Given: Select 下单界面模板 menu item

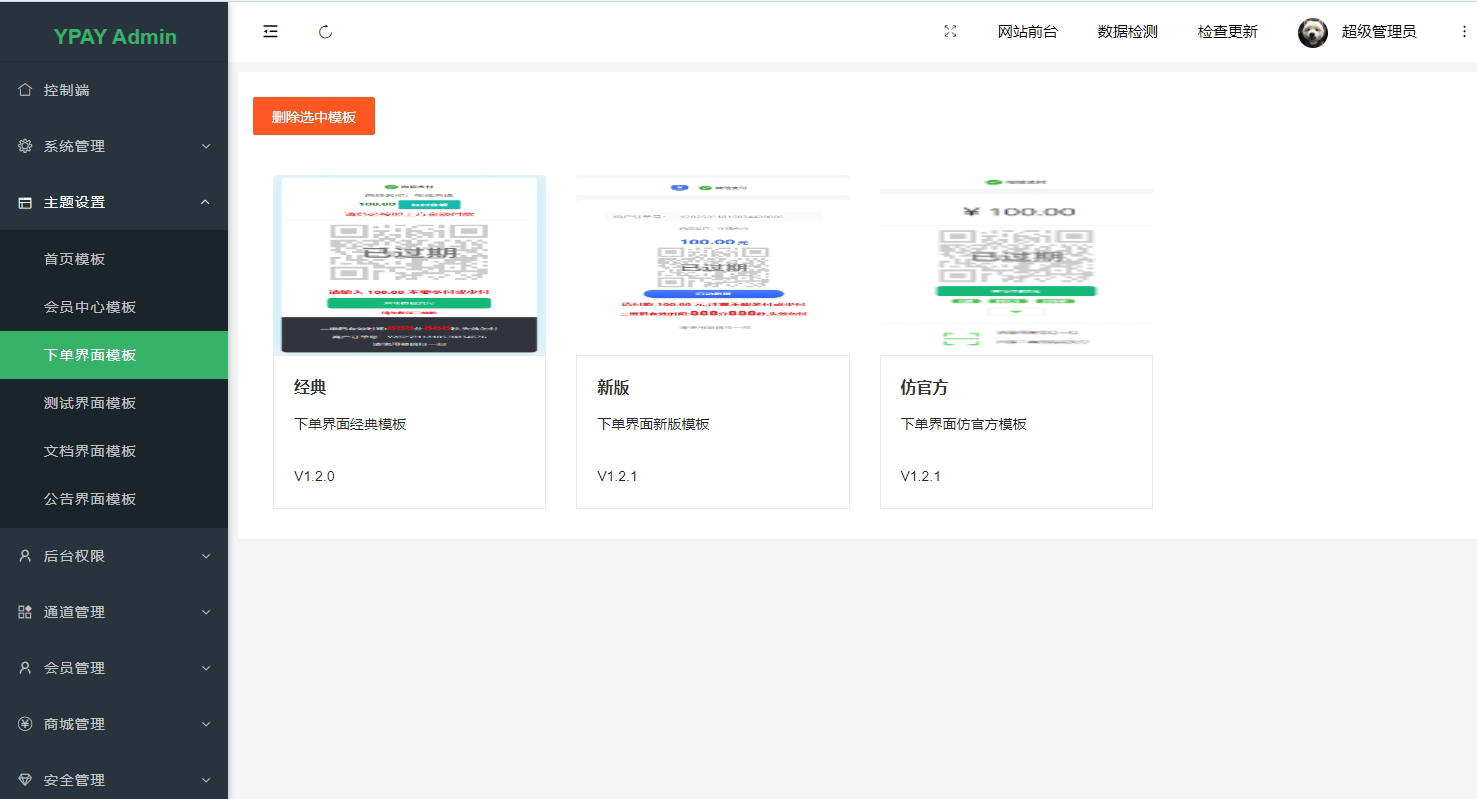Looking at the screenshot, I should click(114, 355).
